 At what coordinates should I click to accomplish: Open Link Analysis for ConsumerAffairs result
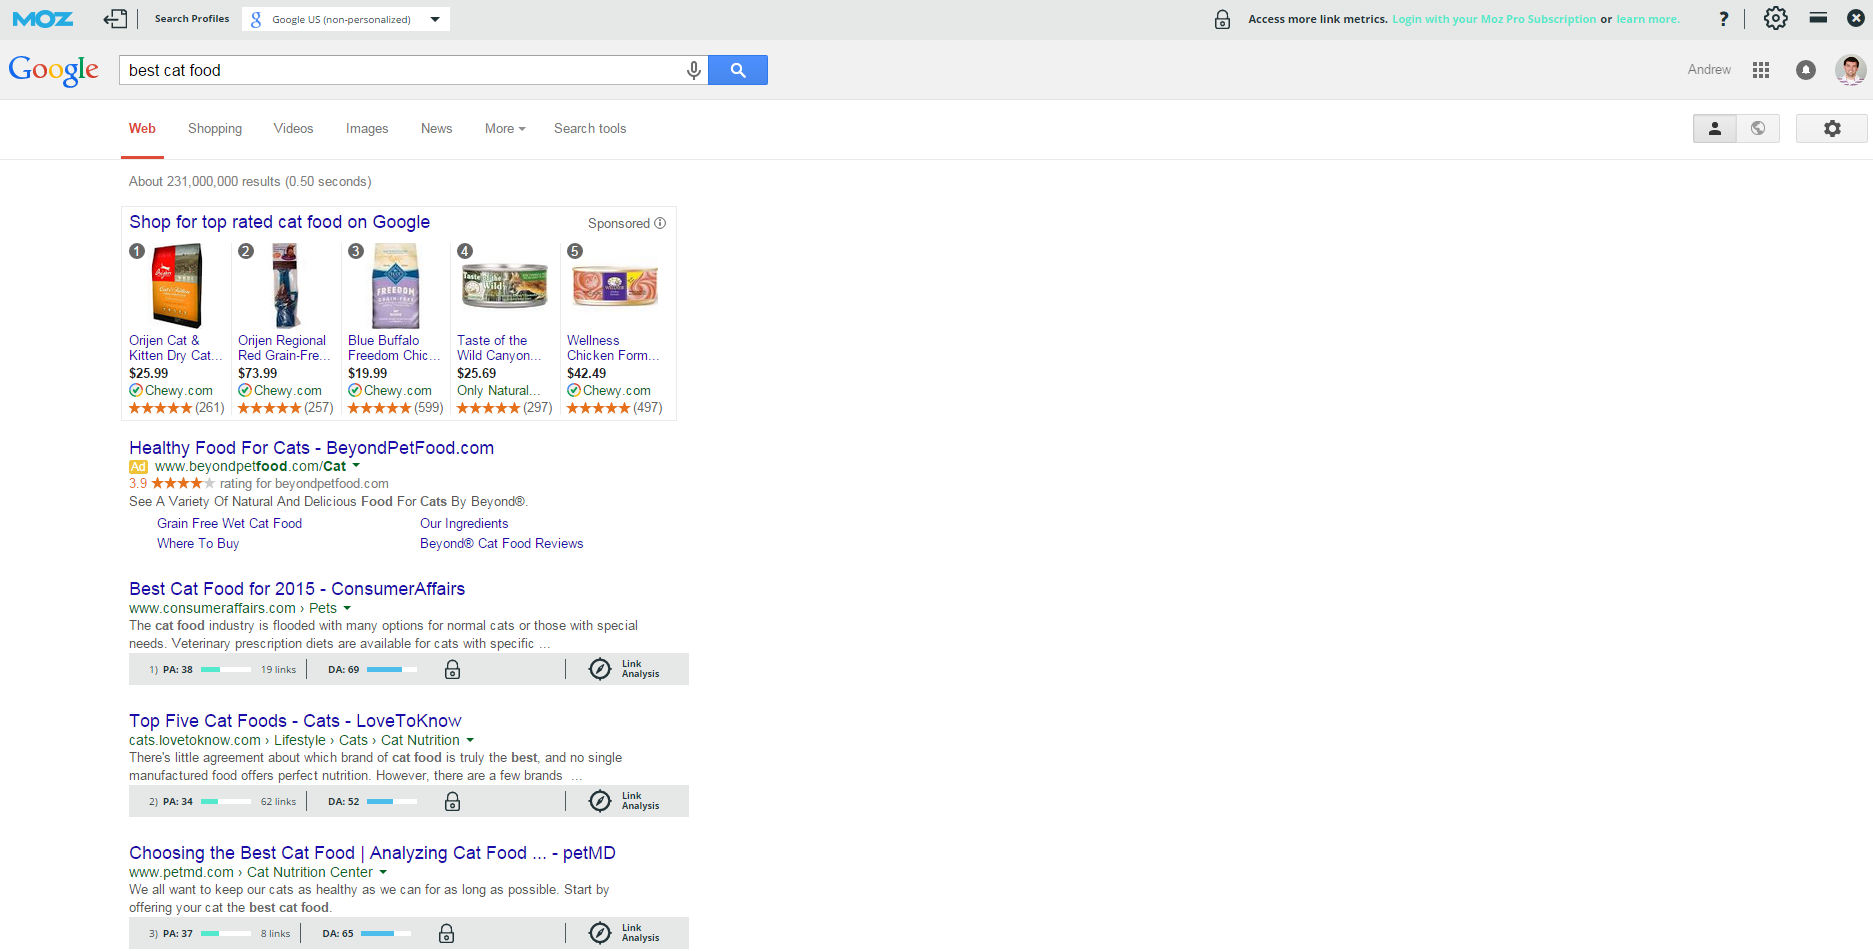pos(625,669)
